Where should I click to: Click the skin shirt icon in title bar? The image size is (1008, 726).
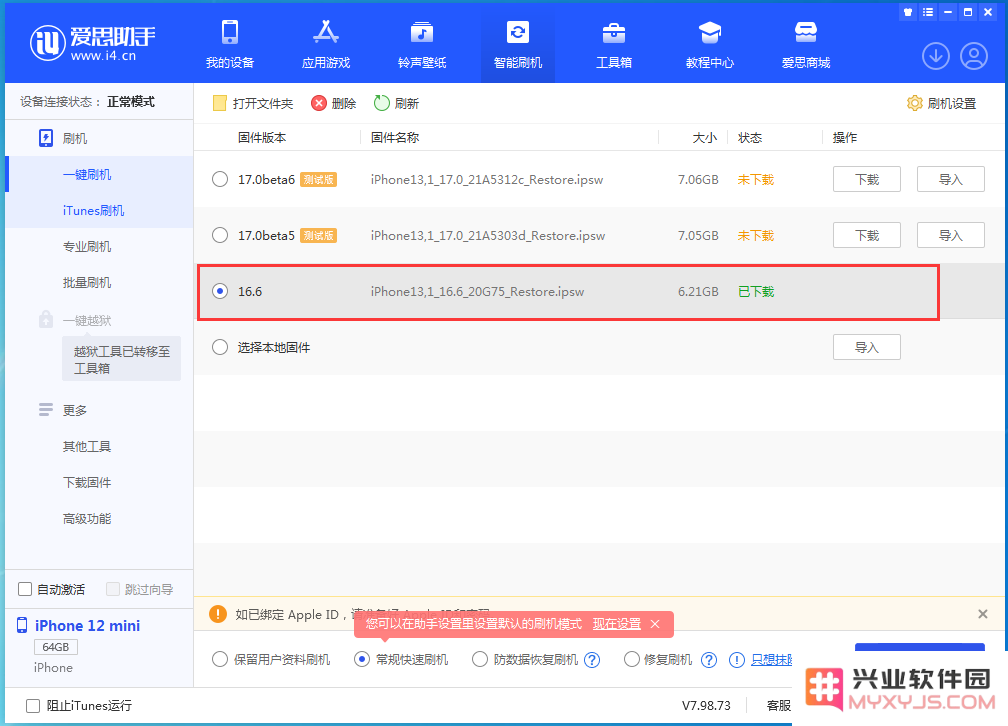click(908, 12)
